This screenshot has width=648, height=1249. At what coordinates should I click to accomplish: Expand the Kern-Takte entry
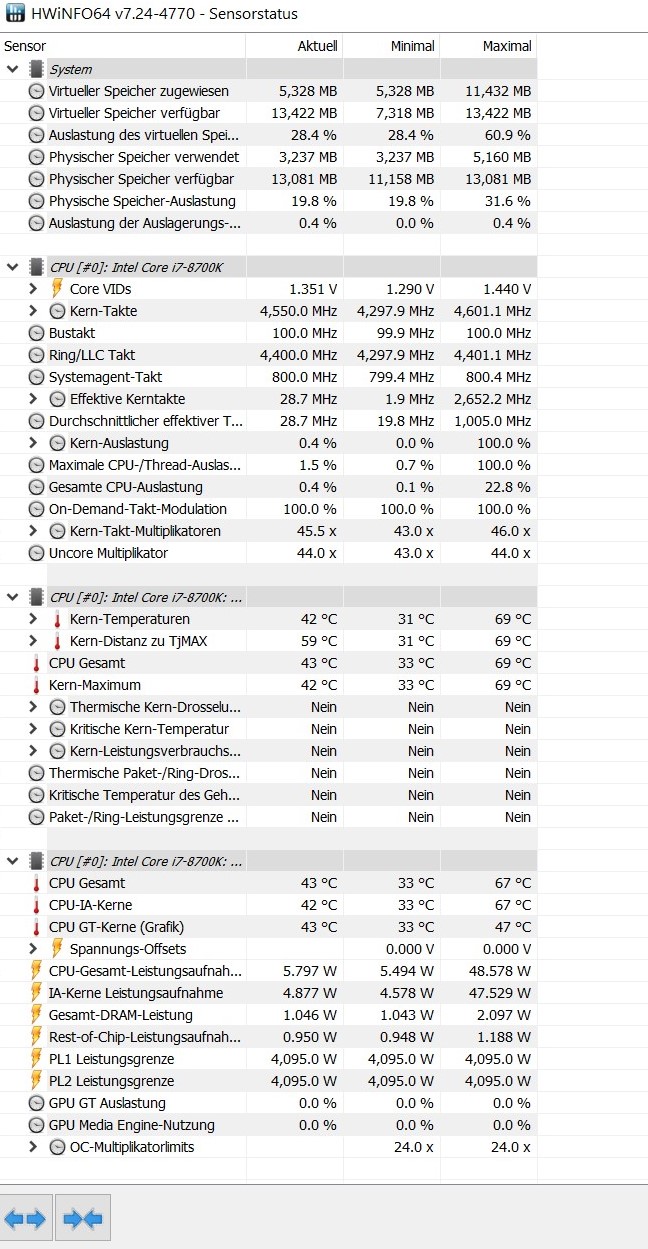[33, 311]
